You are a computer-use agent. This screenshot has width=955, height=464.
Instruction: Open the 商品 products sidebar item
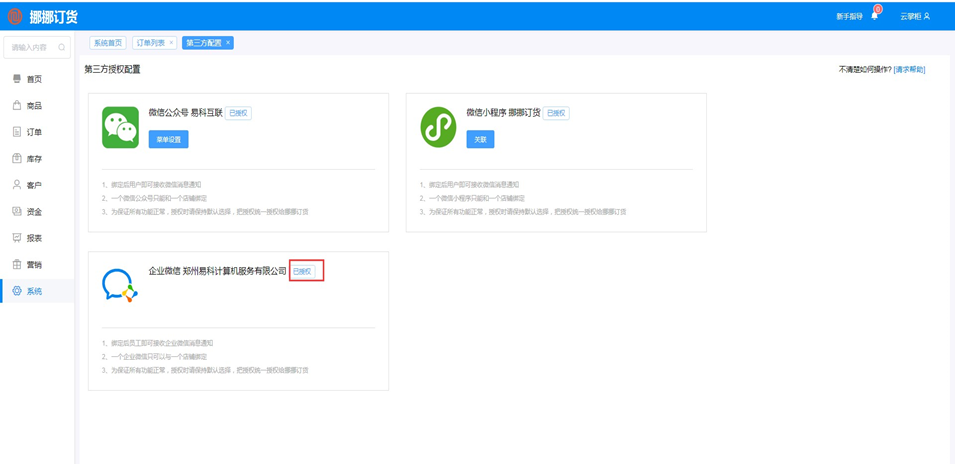[34, 105]
